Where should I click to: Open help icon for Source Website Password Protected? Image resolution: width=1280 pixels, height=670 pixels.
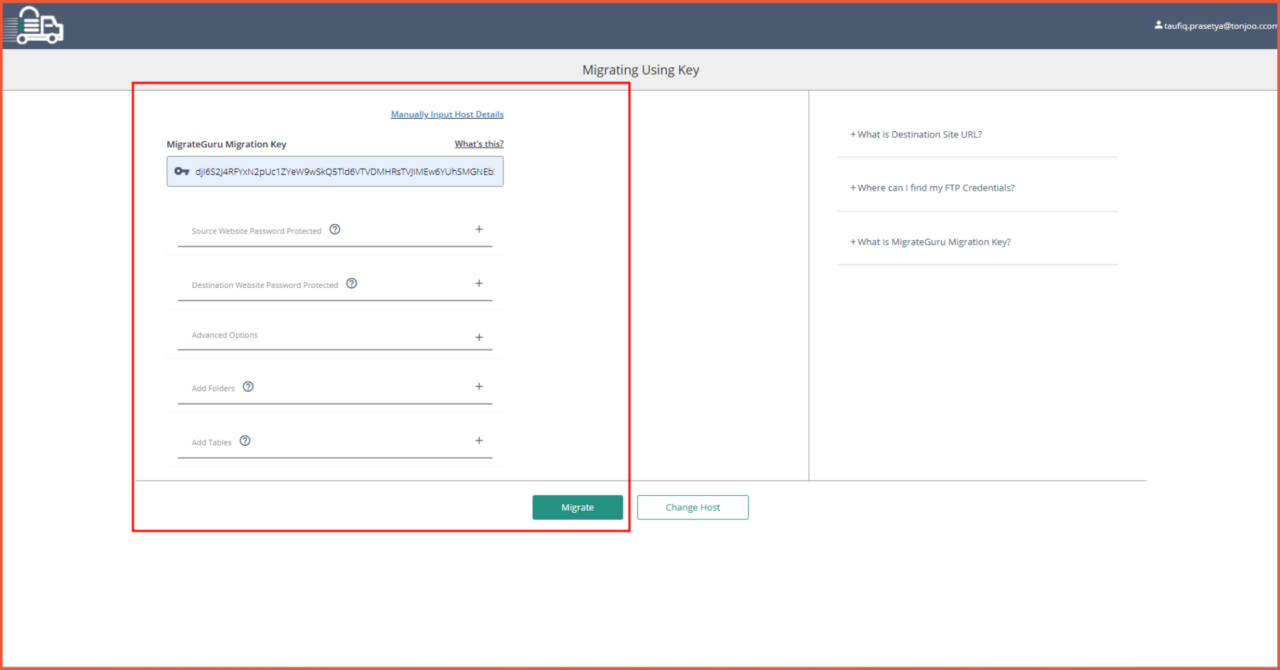[x=335, y=229]
